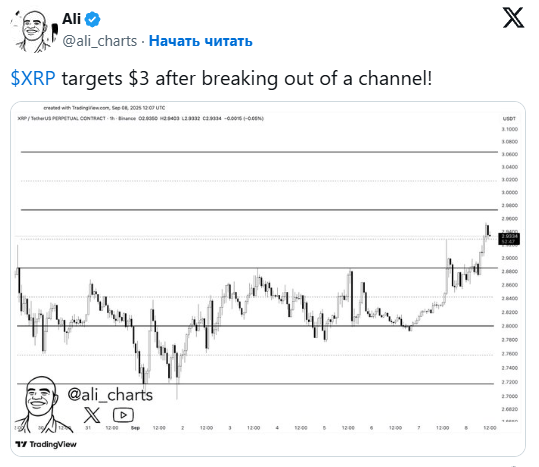Click the Sep date label on time axis
Viewport: 539px width, 467px height.
(x=135, y=428)
